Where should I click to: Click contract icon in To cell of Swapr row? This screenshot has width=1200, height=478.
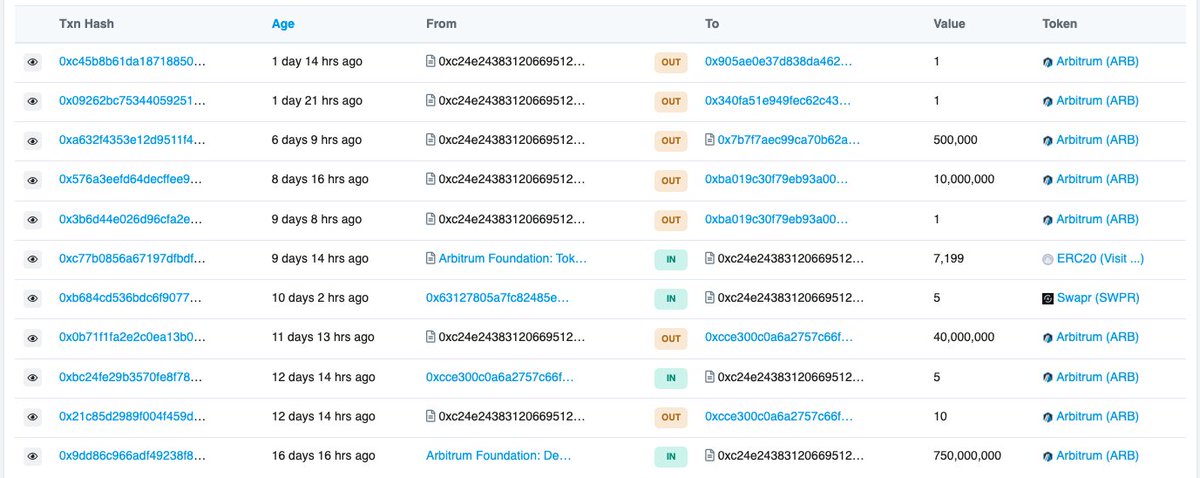(710, 298)
